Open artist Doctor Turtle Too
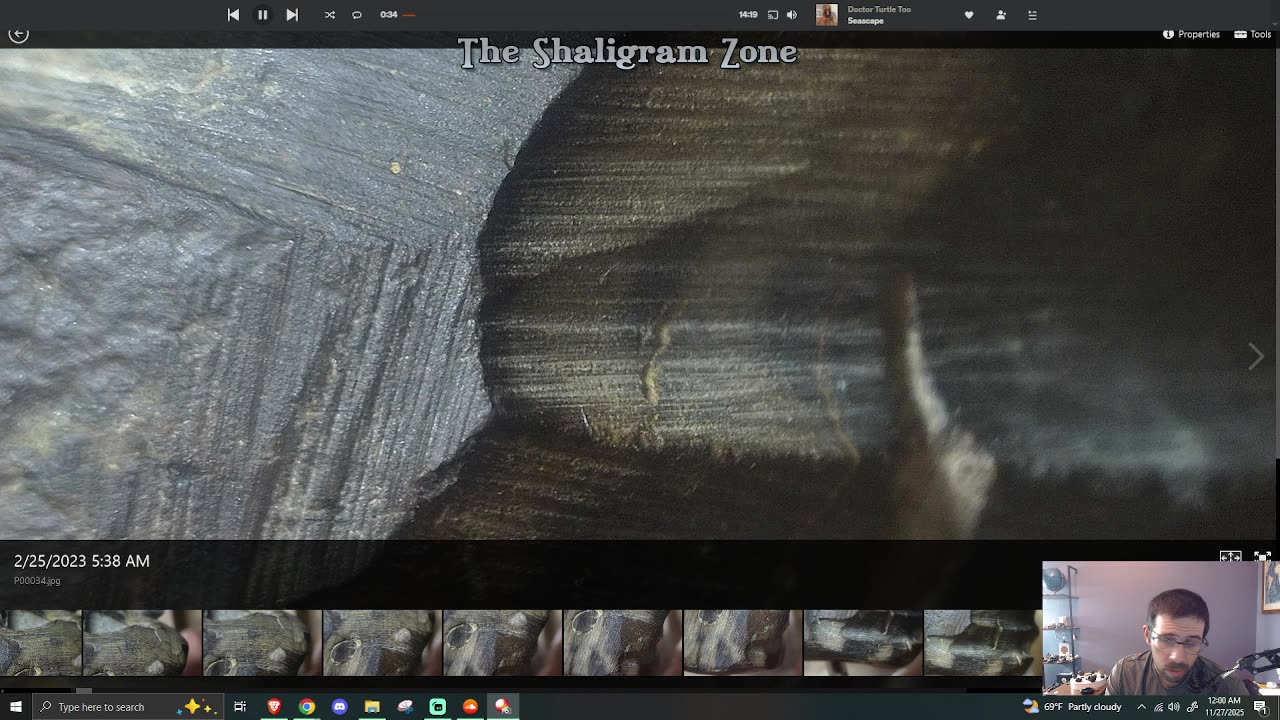The image size is (1280, 720). (879, 9)
